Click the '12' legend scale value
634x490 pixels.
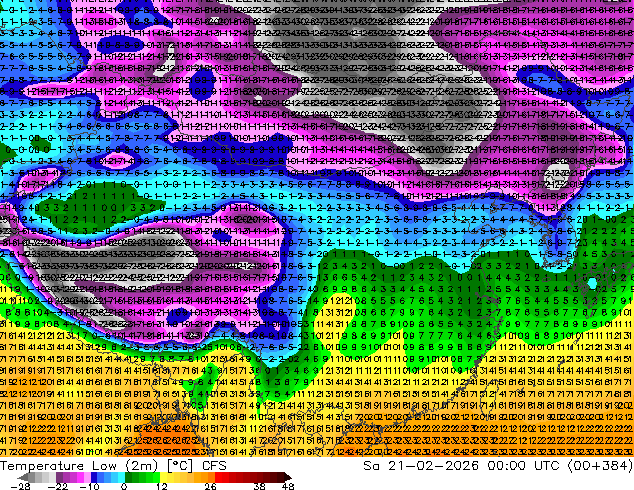click(x=162, y=486)
